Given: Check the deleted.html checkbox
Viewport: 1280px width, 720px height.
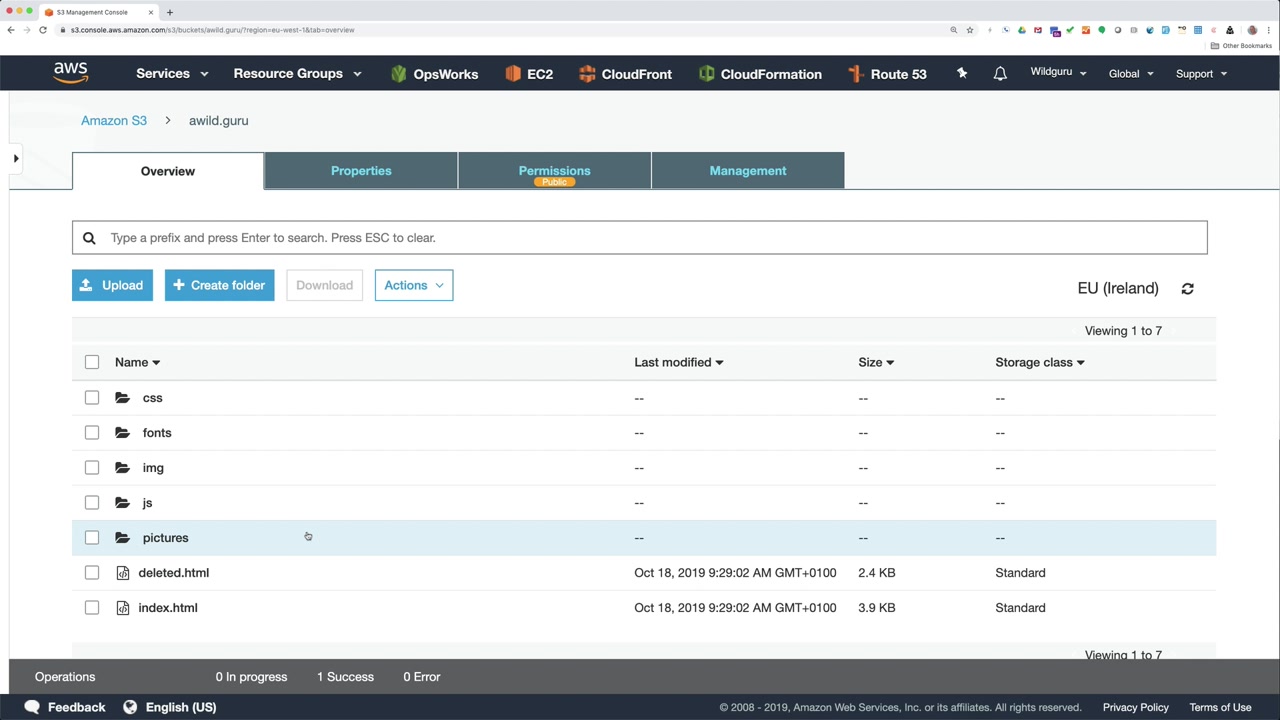Looking at the screenshot, I should 92,573.
